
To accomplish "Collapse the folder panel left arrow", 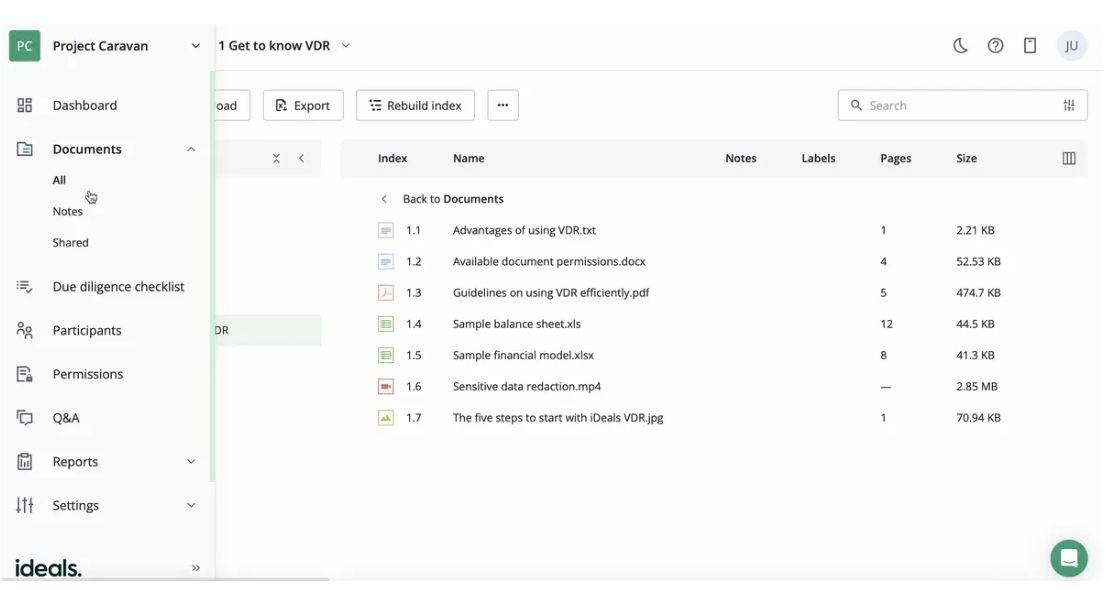I will (x=302, y=158).
